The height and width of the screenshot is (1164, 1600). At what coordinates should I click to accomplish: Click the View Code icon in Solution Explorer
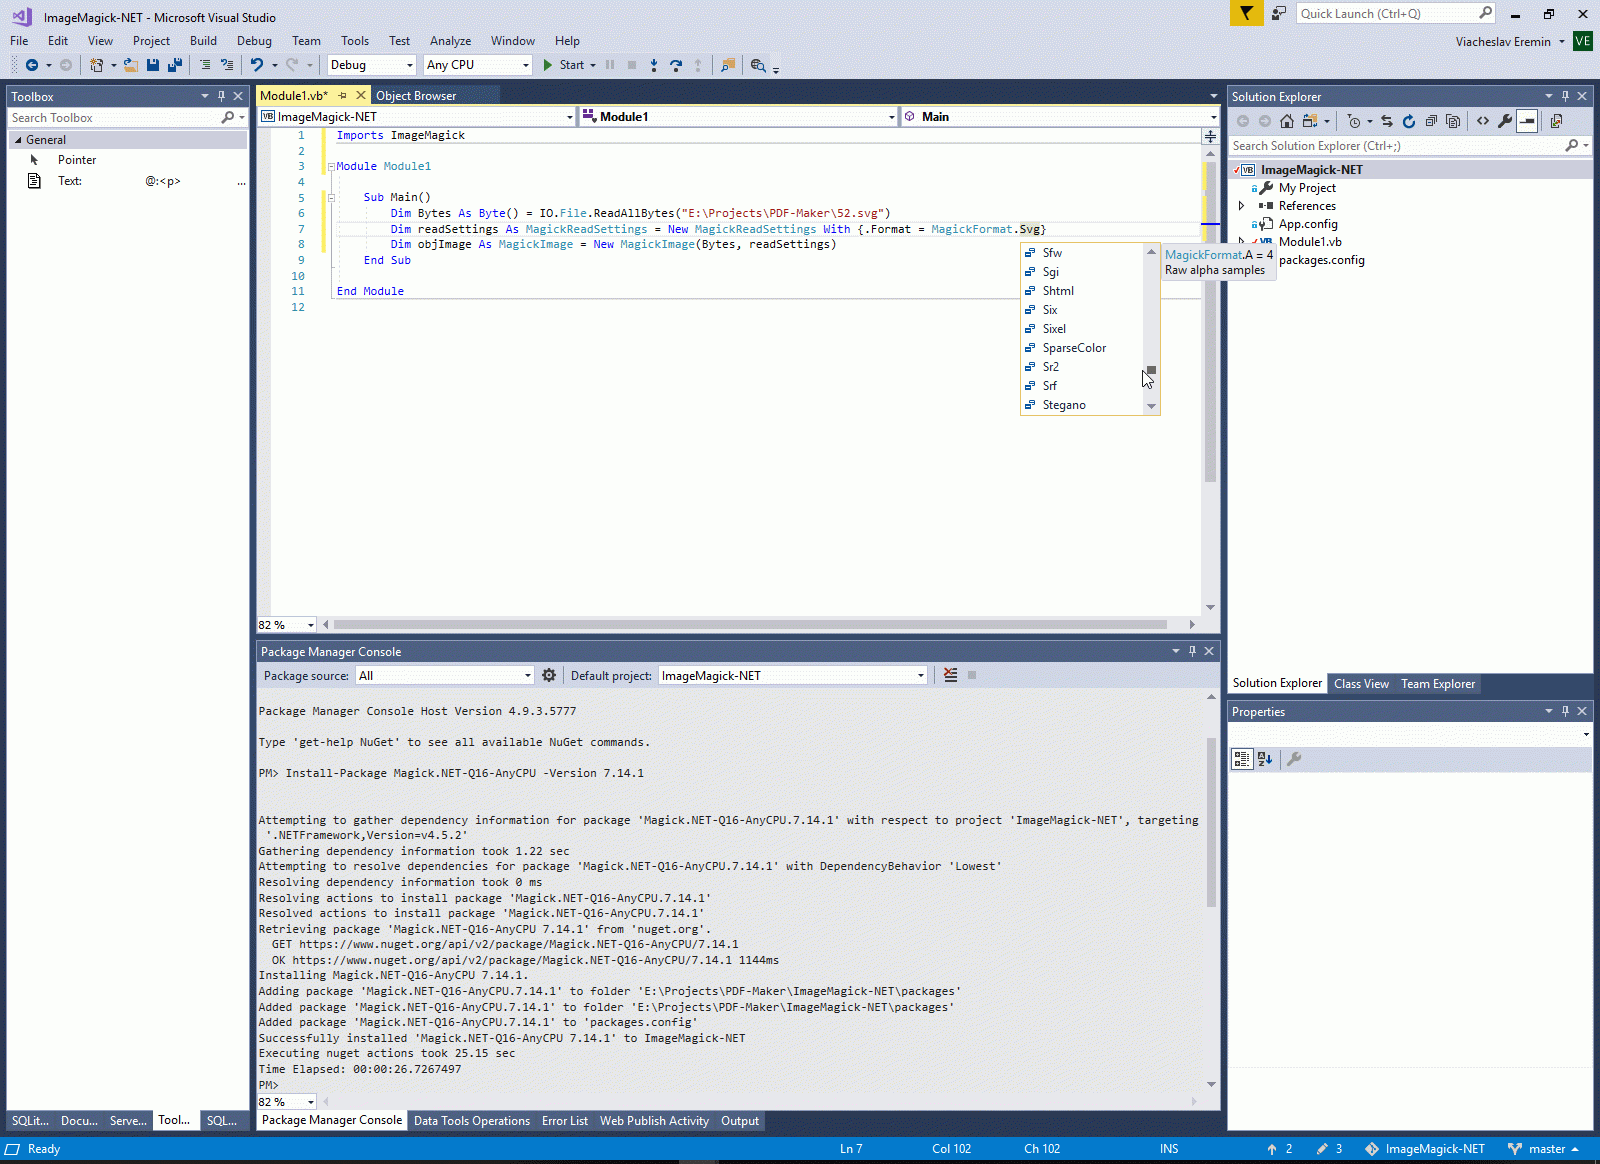point(1483,121)
